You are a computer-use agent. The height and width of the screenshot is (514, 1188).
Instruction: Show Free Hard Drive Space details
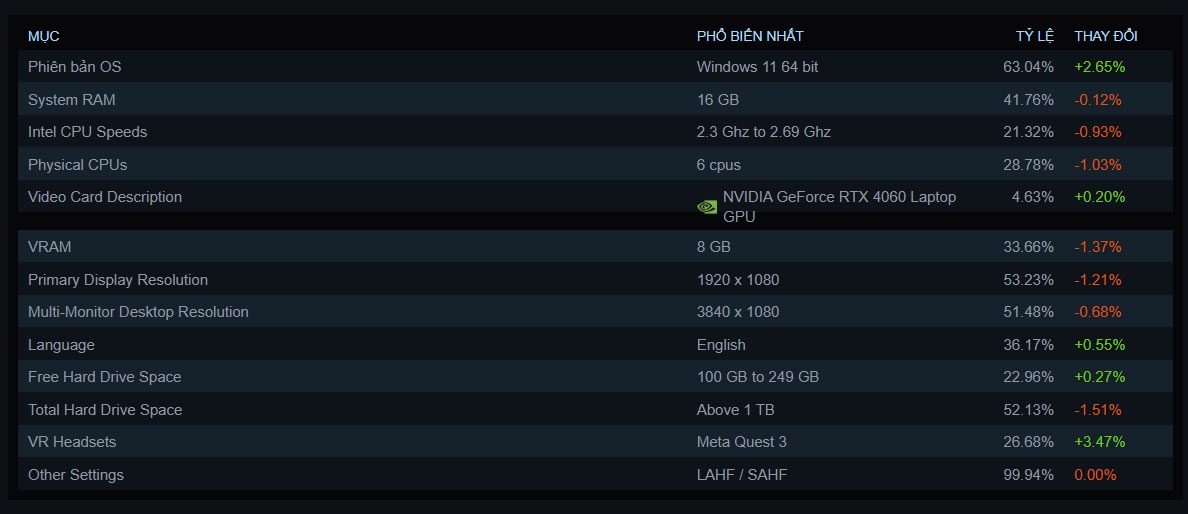point(105,377)
